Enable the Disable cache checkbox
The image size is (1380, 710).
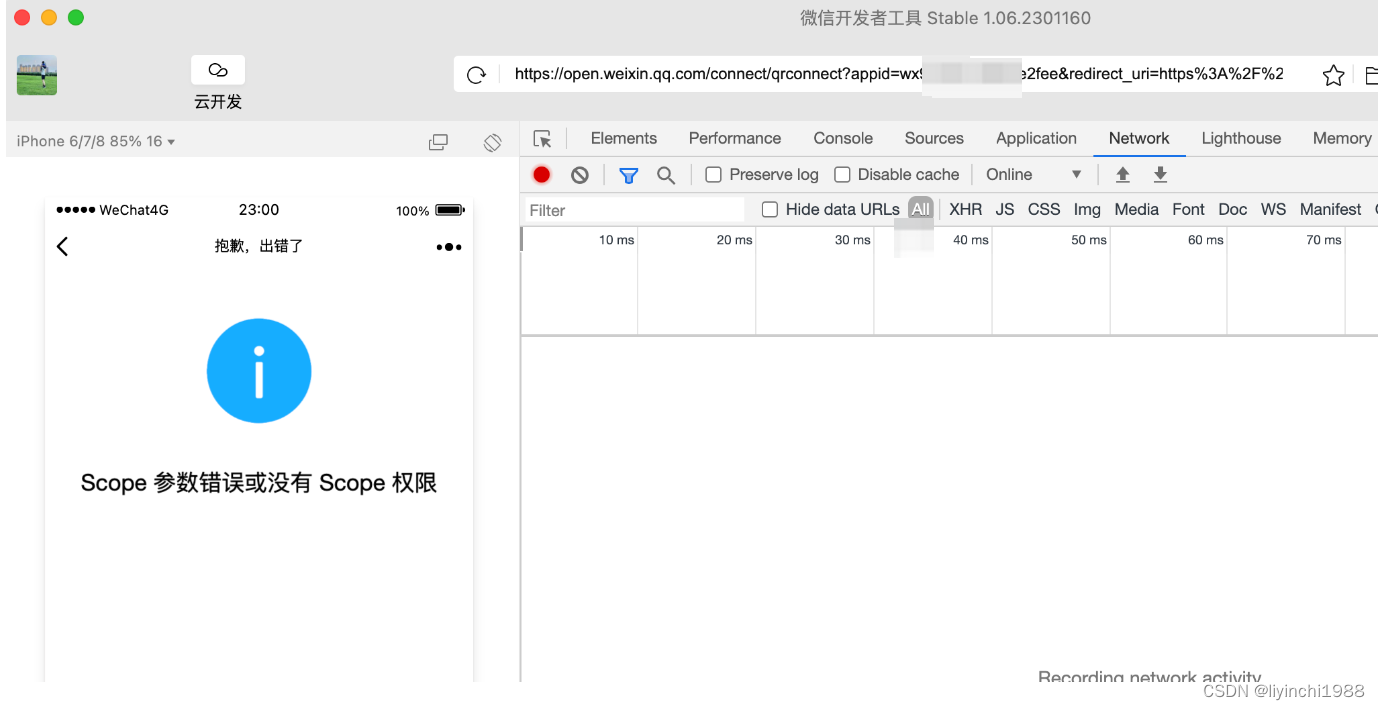click(x=842, y=175)
